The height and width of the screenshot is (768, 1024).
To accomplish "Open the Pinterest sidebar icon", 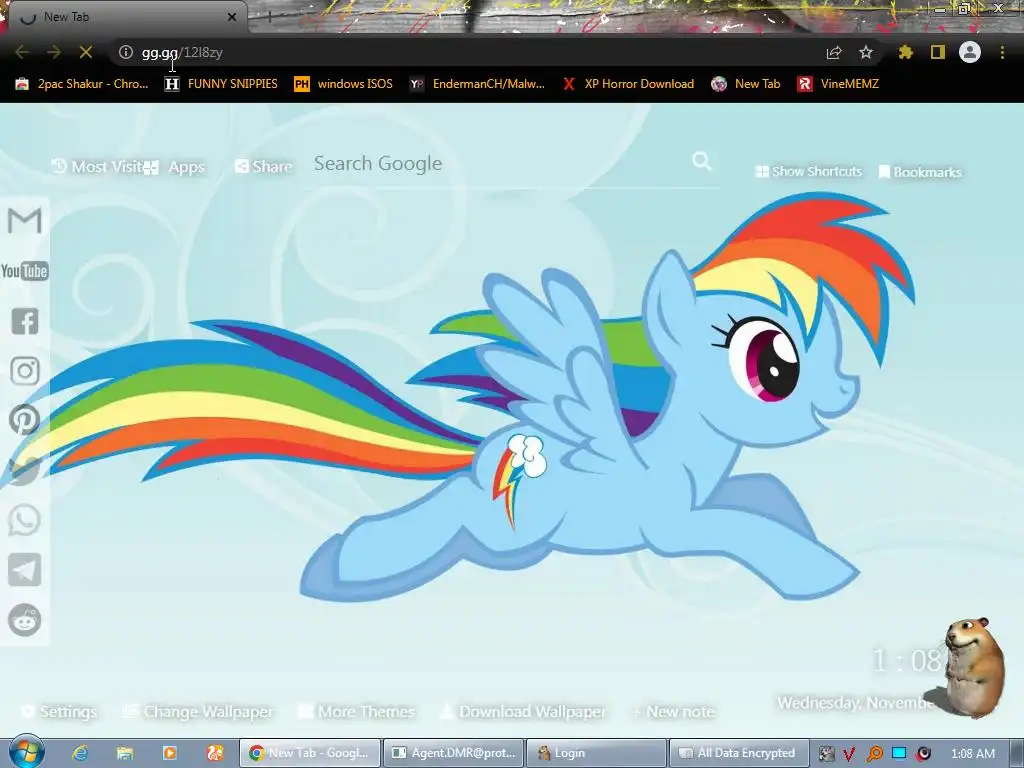I will click(x=25, y=420).
